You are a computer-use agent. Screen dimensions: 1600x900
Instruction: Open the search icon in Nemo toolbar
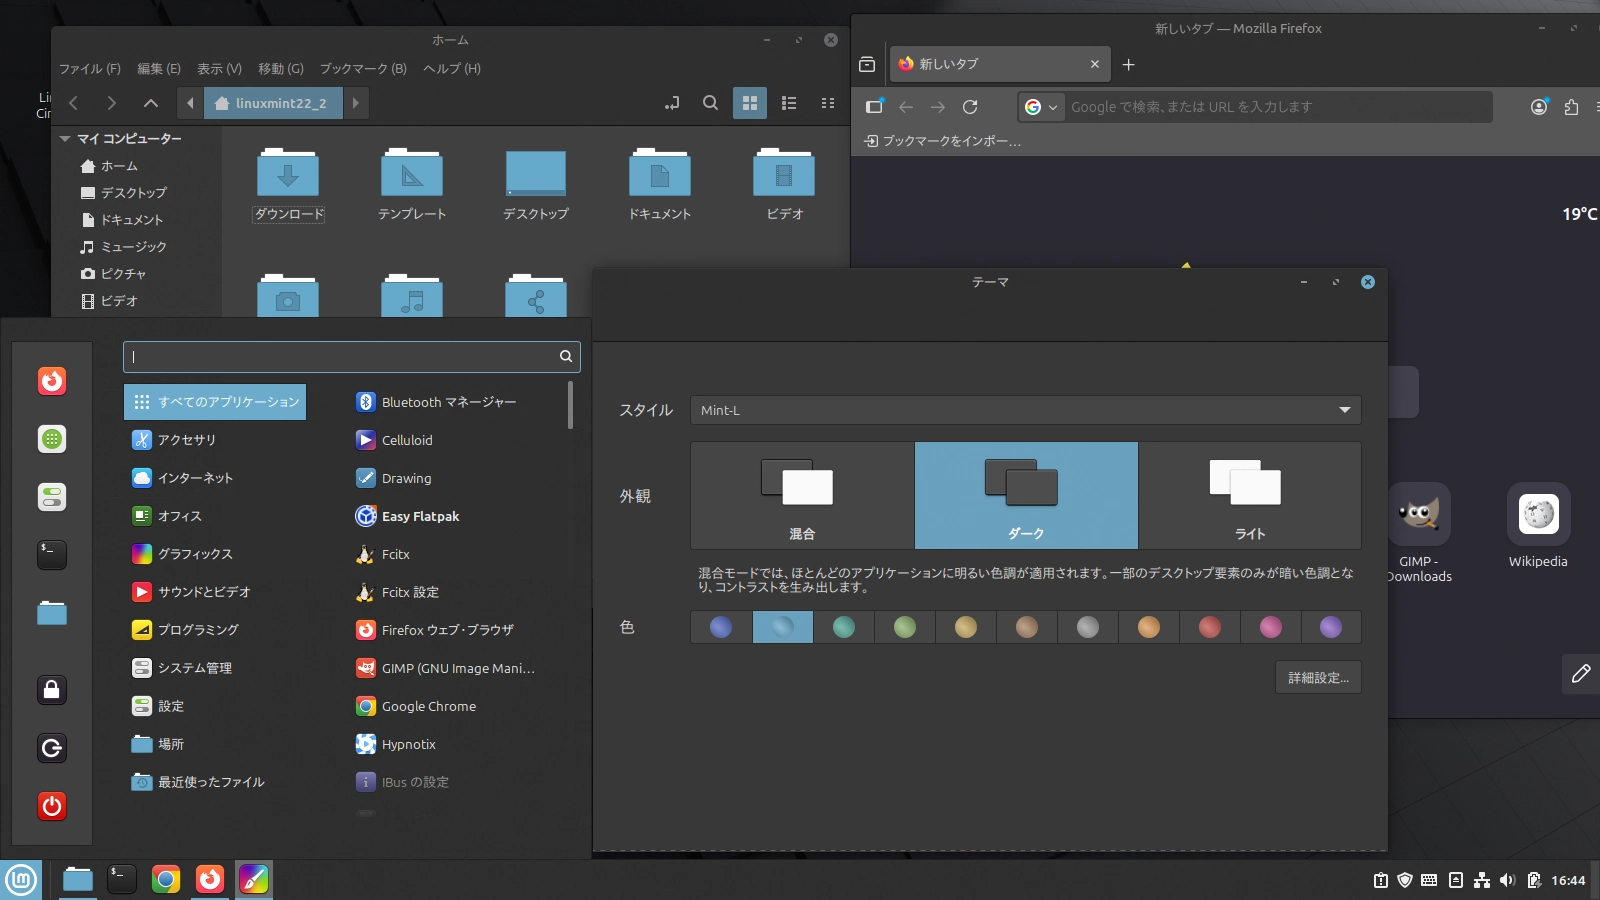[x=710, y=102]
